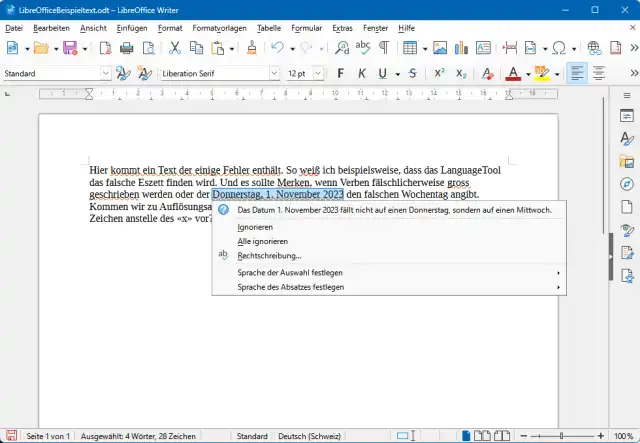
Task: Toggle formatting marks (pilcrow) icon
Action: click(x=383, y=48)
